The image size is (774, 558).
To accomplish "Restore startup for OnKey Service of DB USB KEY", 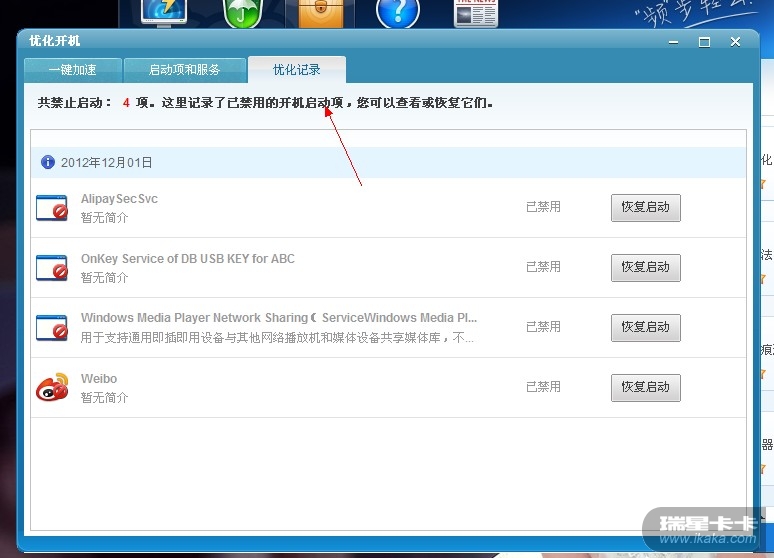I will click(646, 268).
